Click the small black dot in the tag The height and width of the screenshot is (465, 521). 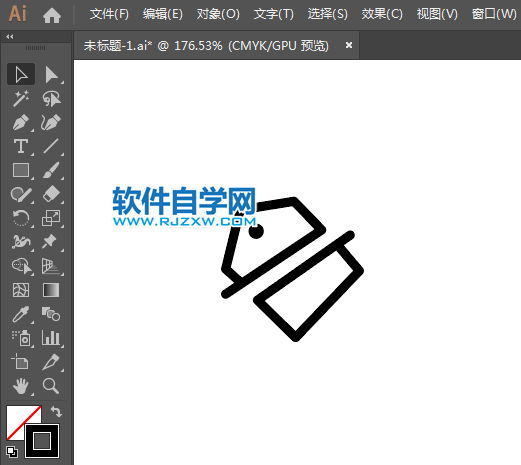(x=256, y=231)
